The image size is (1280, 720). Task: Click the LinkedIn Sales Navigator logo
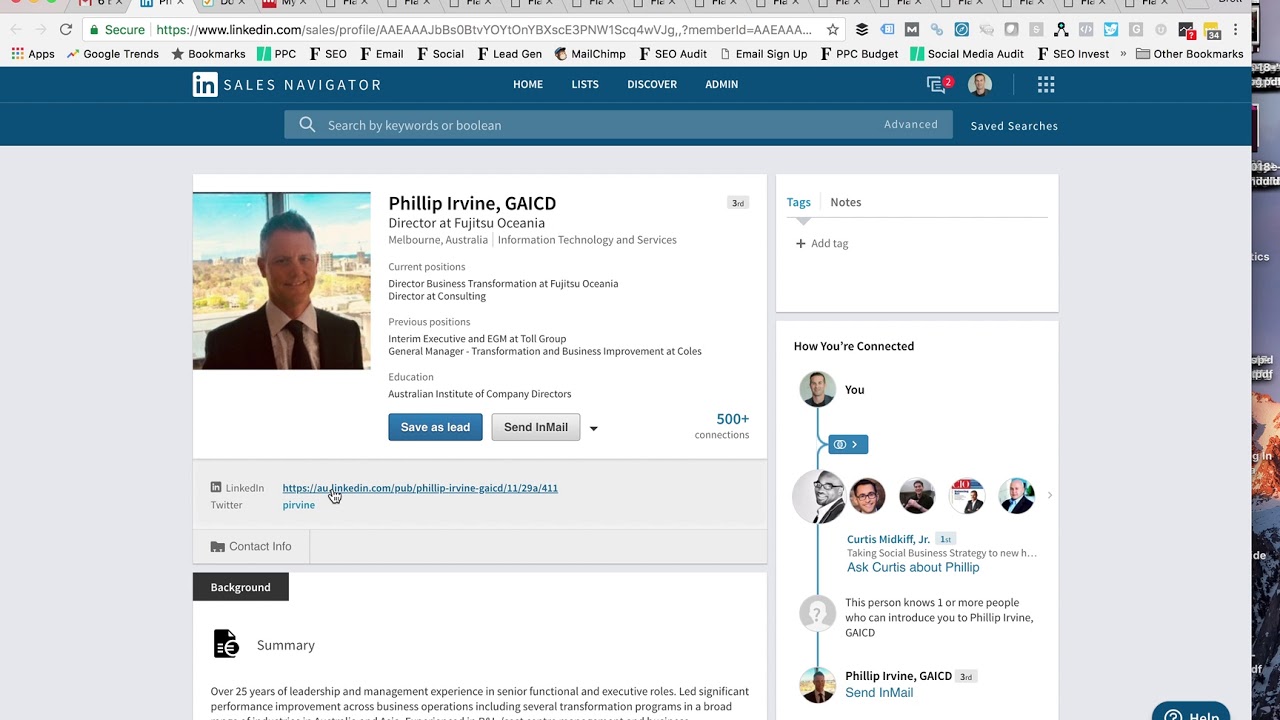tap(287, 85)
